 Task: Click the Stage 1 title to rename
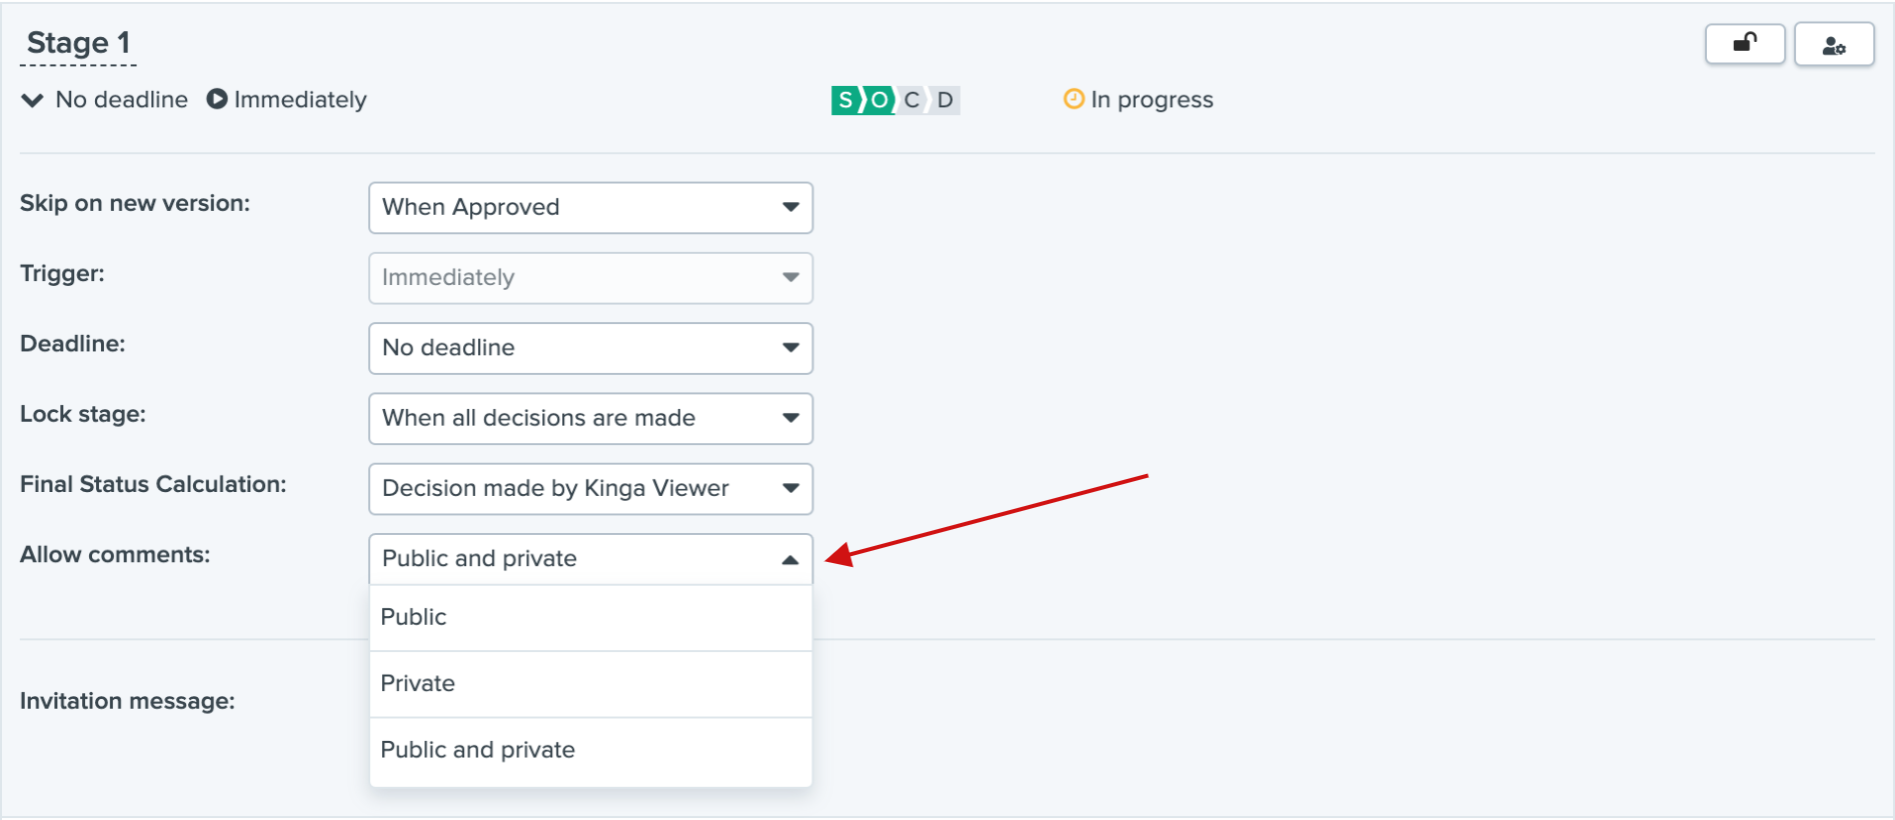78,43
